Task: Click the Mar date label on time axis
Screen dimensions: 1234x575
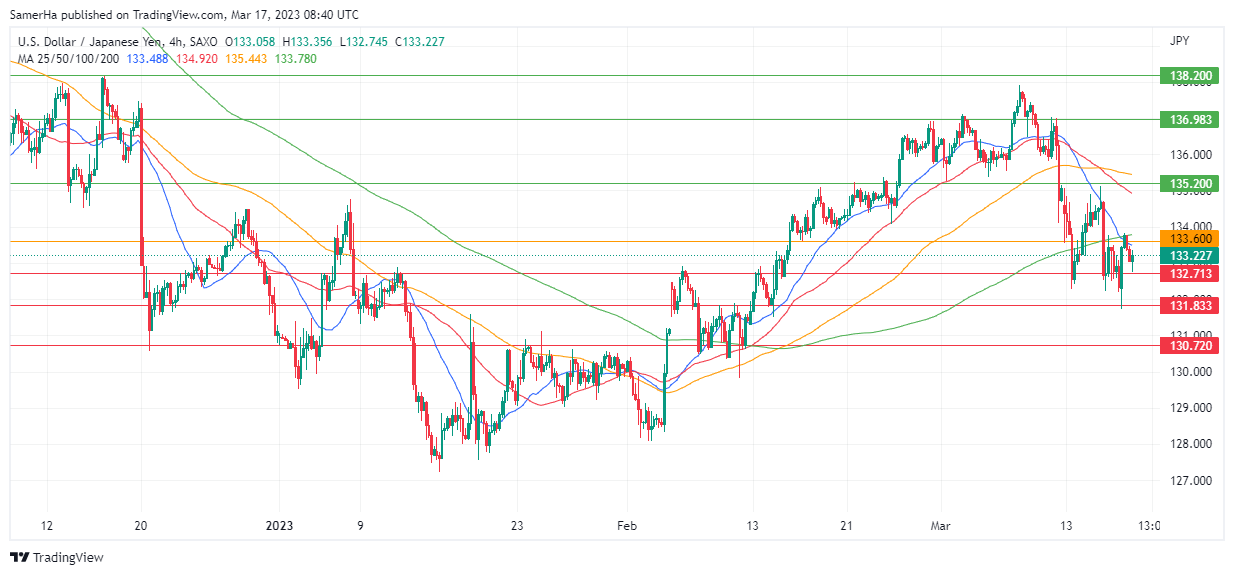Action: click(940, 525)
